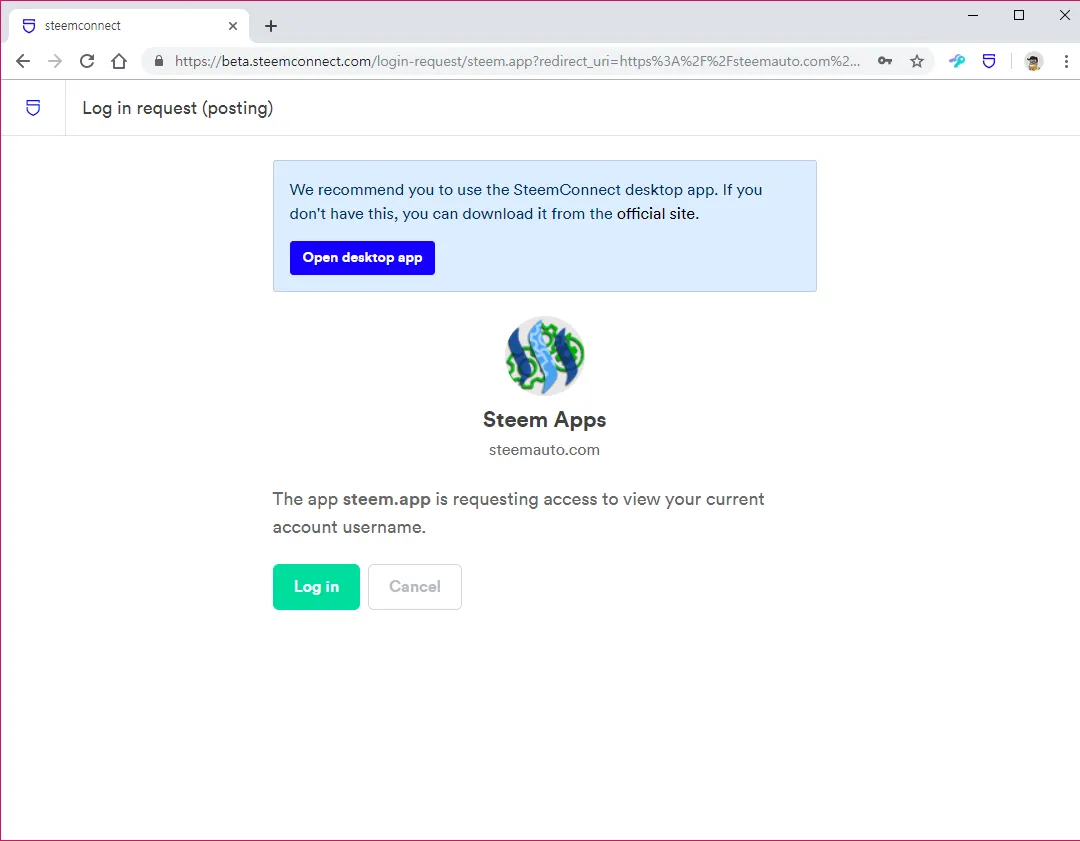Click the Steem Apps logo image
The image size is (1080, 841).
545,356
